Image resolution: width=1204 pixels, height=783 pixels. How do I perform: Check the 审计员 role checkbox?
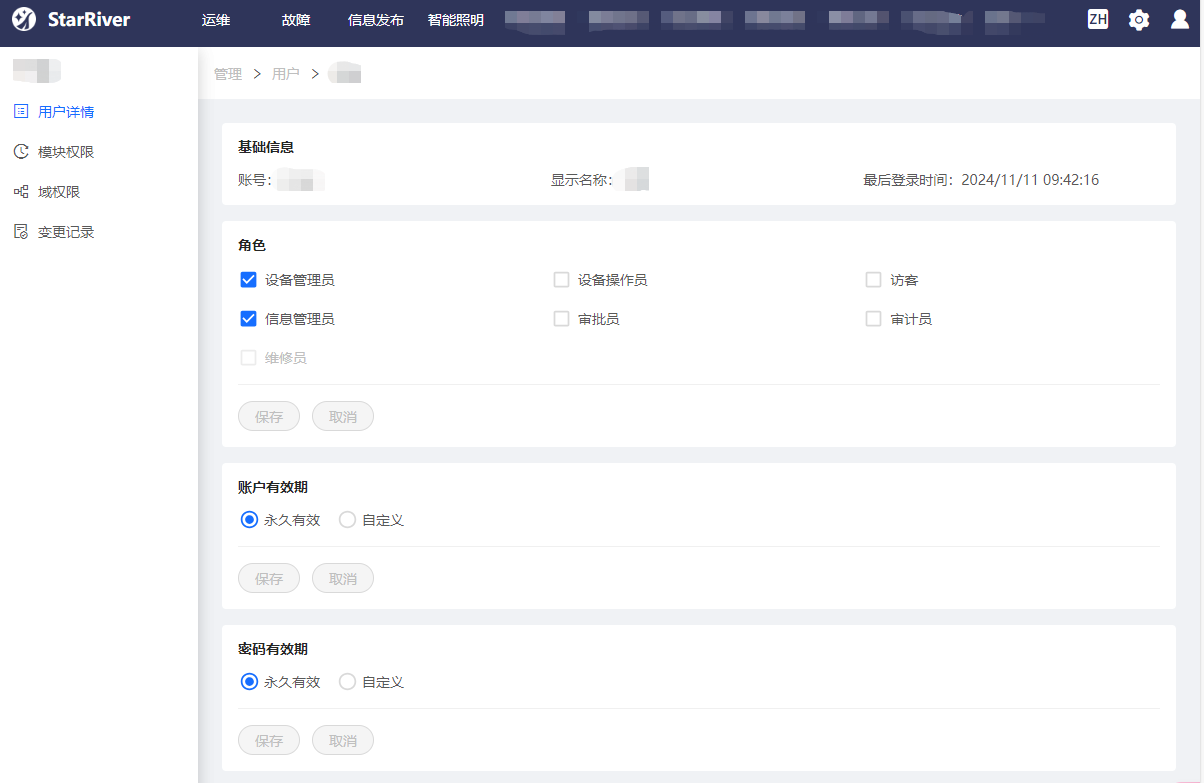click(x=873, y=319)
